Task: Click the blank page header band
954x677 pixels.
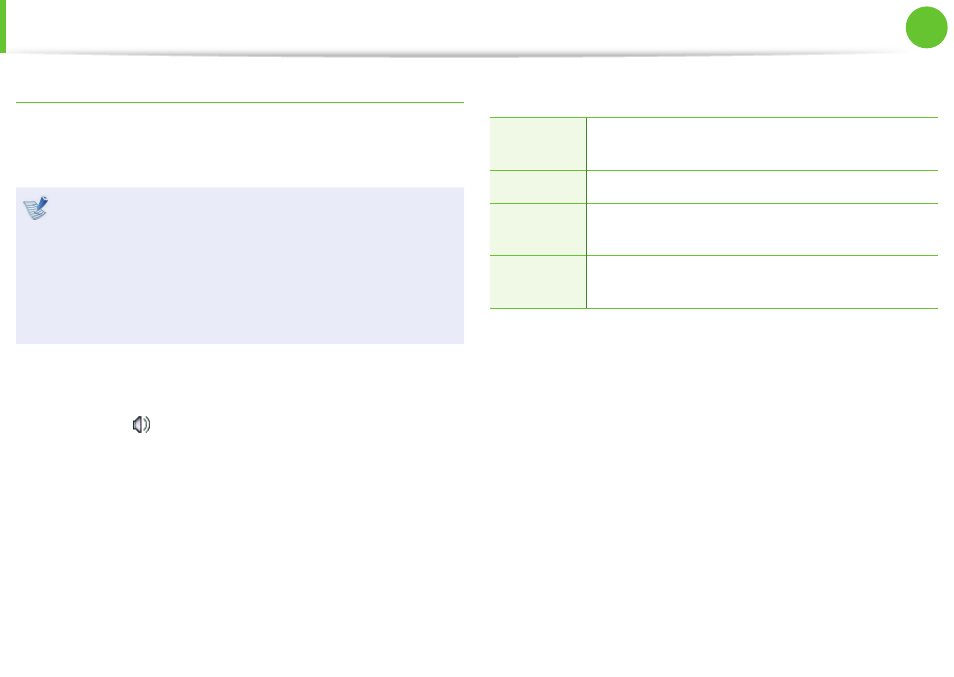Action: tap(455, 26)
